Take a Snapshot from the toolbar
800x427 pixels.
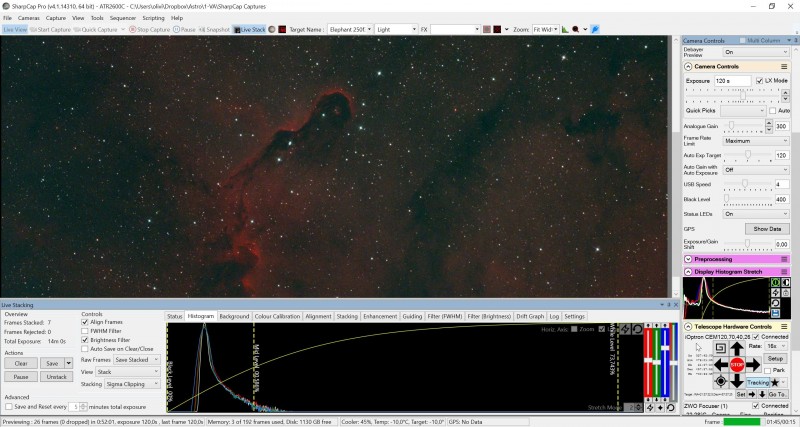click(214, 30)
